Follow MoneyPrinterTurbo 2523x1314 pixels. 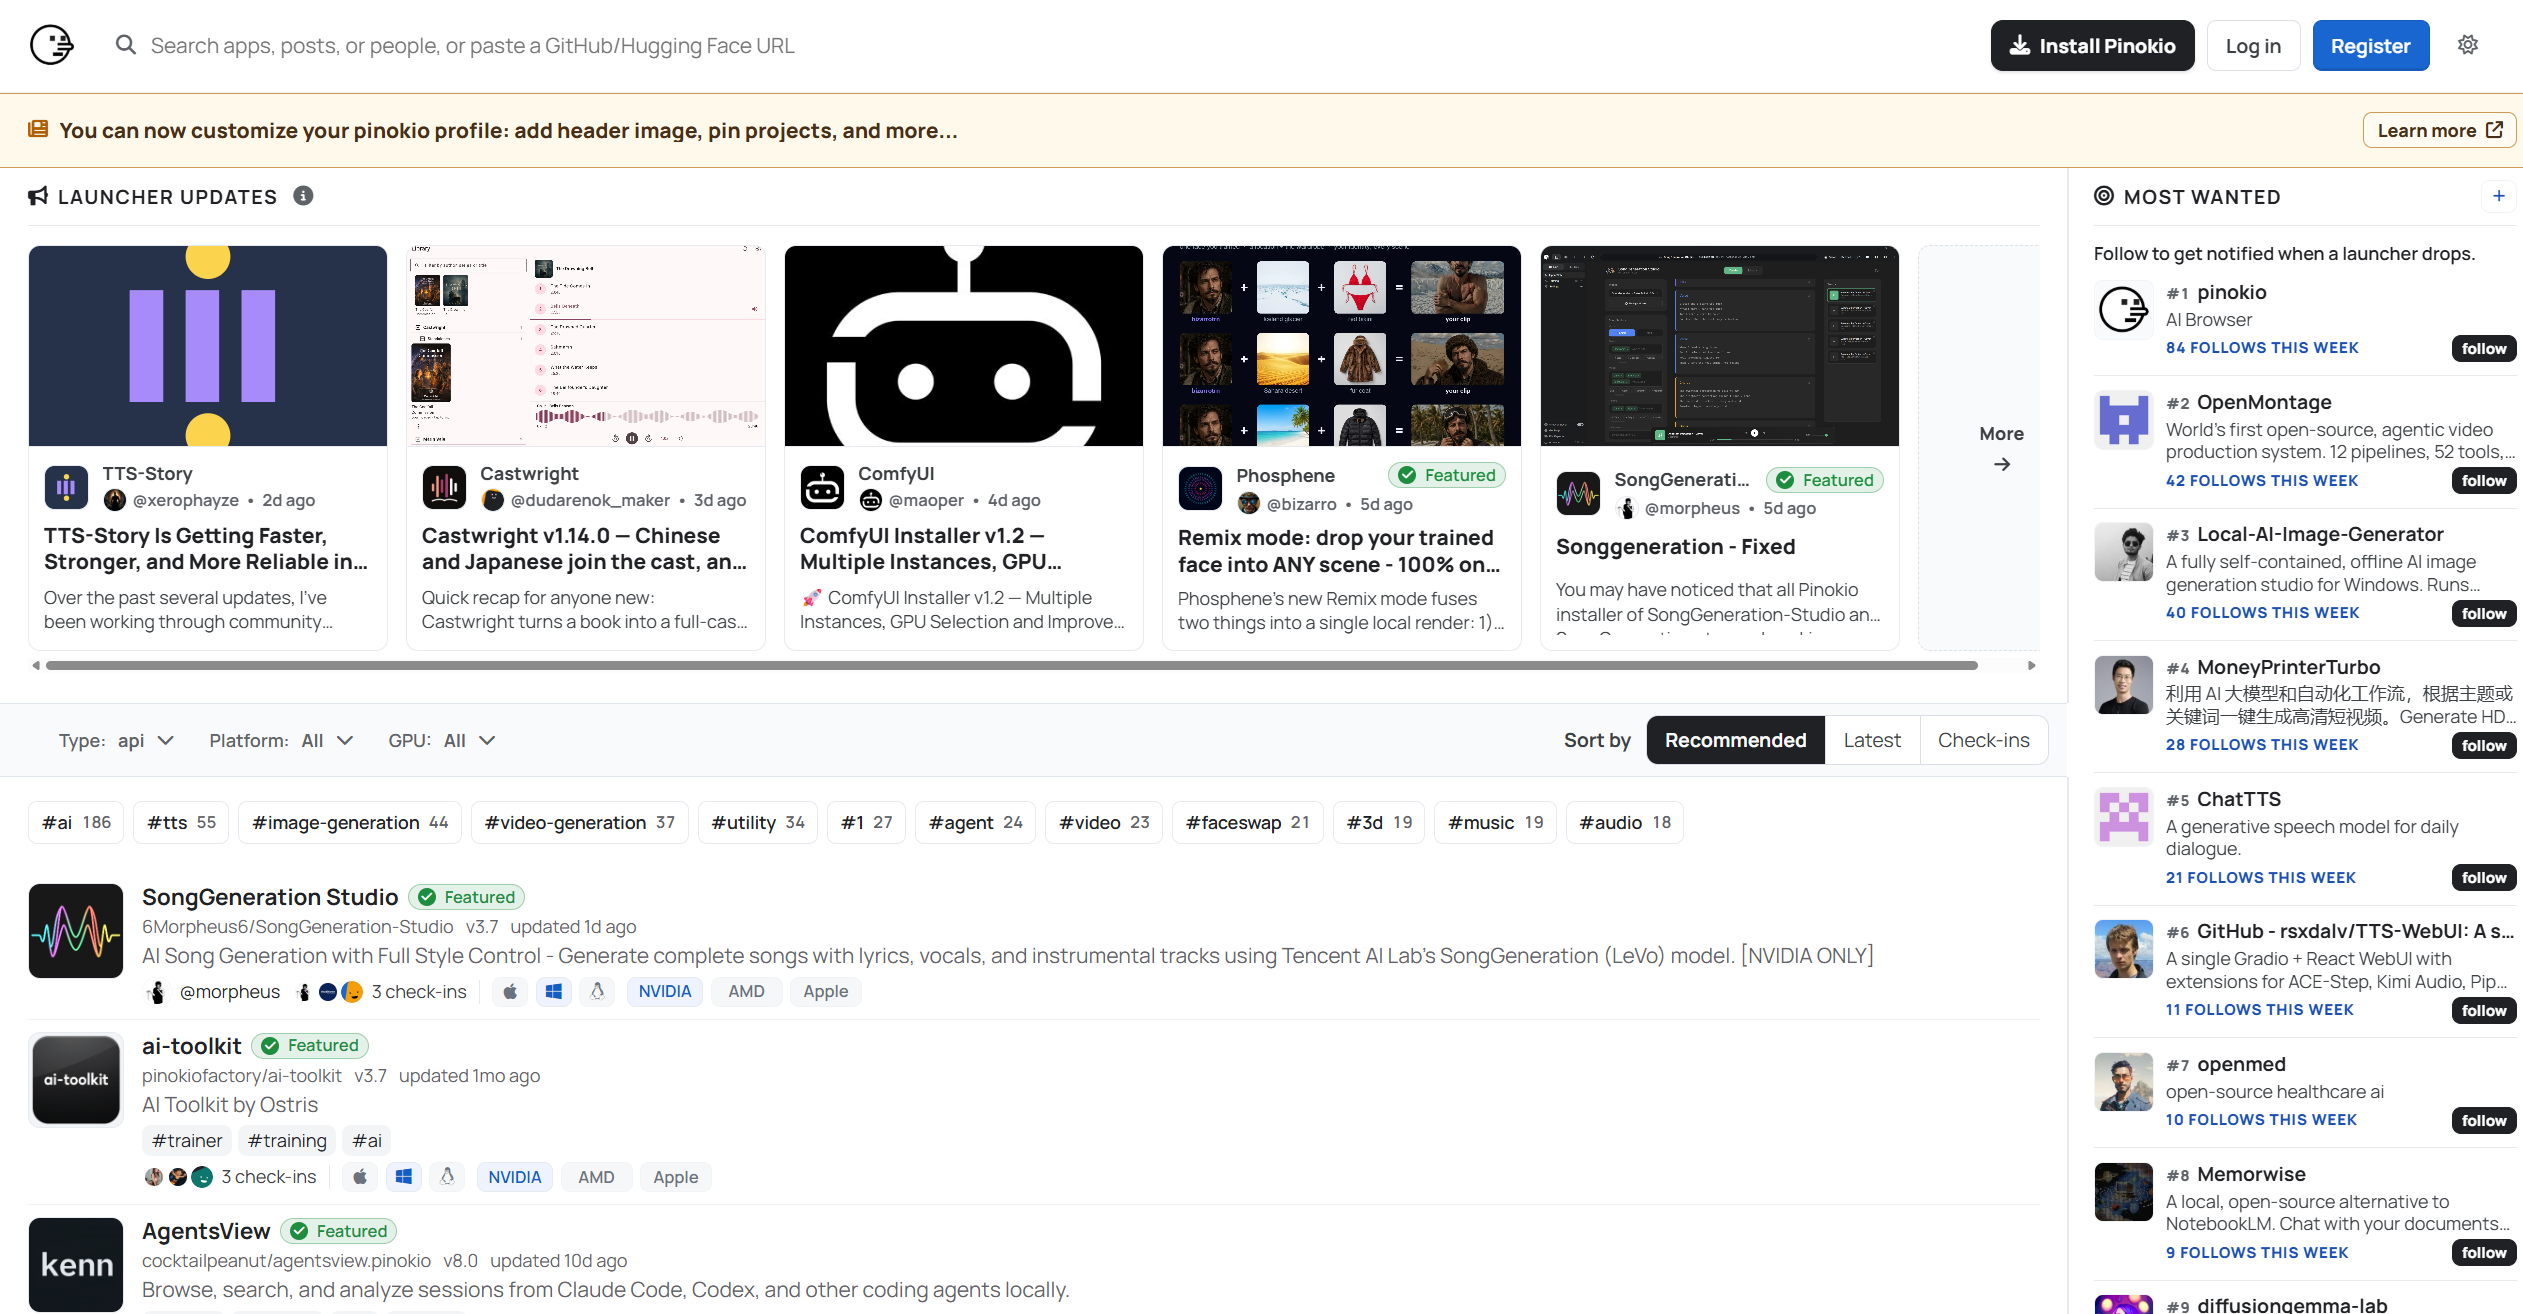2484,745
